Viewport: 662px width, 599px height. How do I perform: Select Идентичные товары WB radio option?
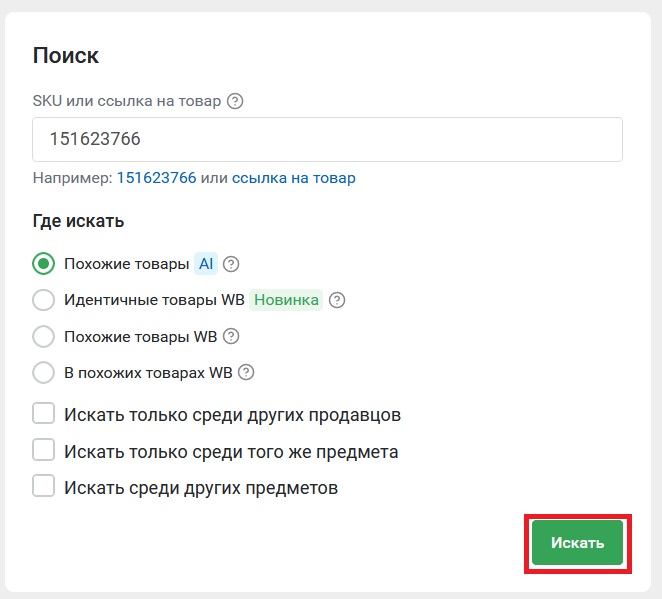coord(43,300)
